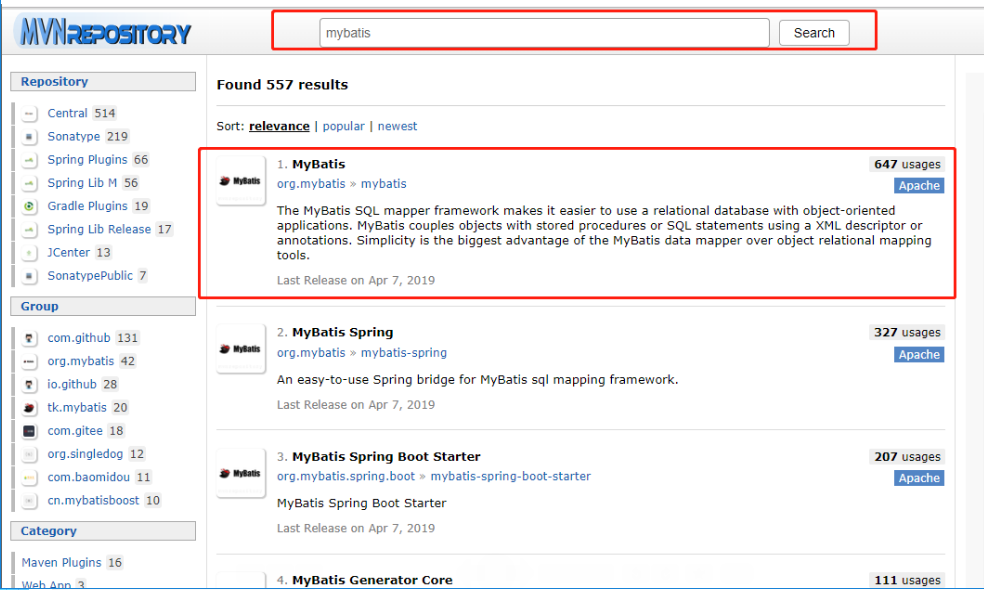Click the Apache license tag for MyBatis Spring
The width and height of the screenshot is (984, 590).
[919, 355]
